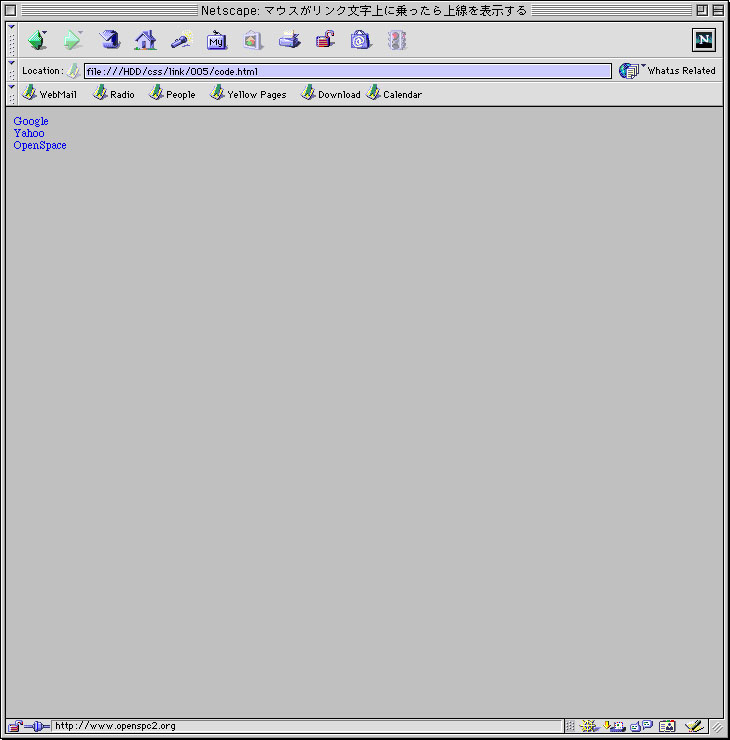This screenshot has width=730, height=740.
Task: Follow the Google link
Action: 31,121
